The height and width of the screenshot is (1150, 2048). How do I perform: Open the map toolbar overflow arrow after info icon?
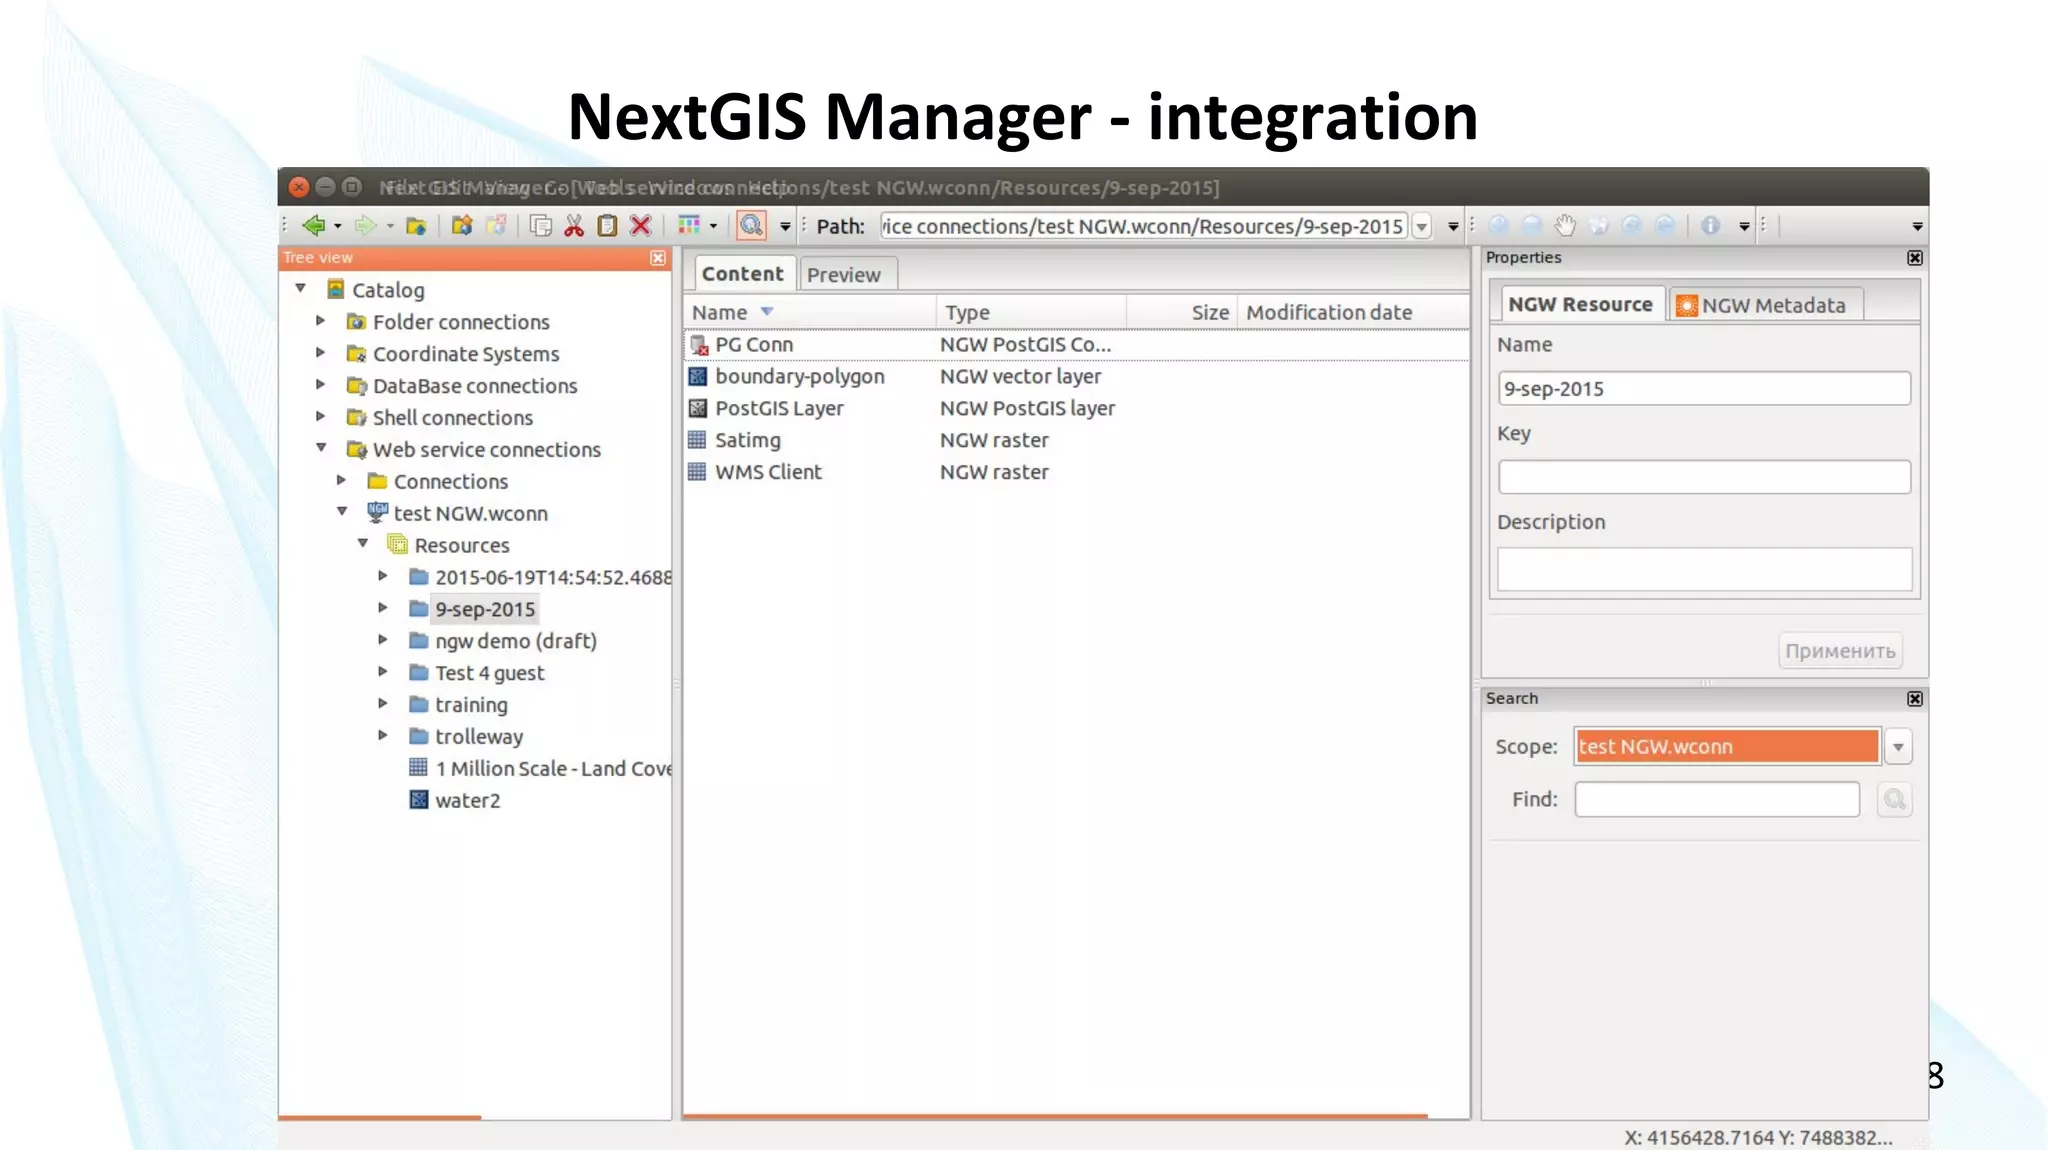point(1744,227)
